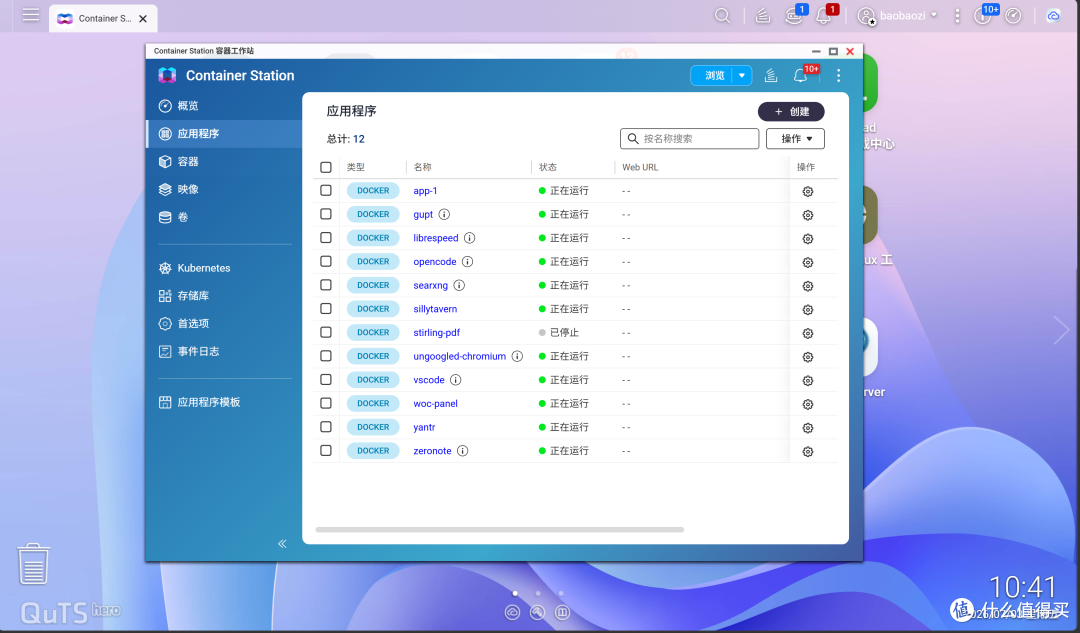This screenshot has height=633, width=1080.
Task: Open Container Station background tasks icon
Action: [771, 75]
